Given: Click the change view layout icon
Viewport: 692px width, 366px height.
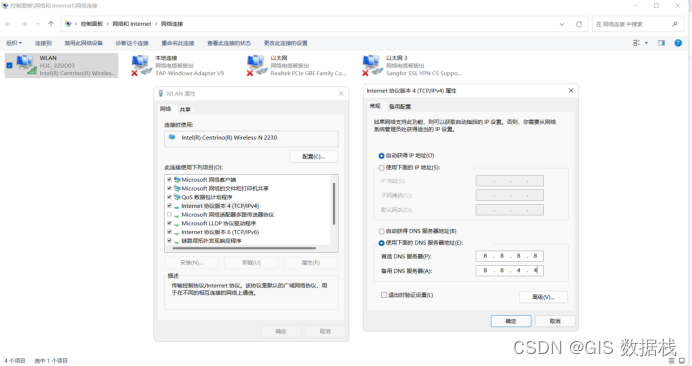Looking at the screenshot, I should (636, 43).
